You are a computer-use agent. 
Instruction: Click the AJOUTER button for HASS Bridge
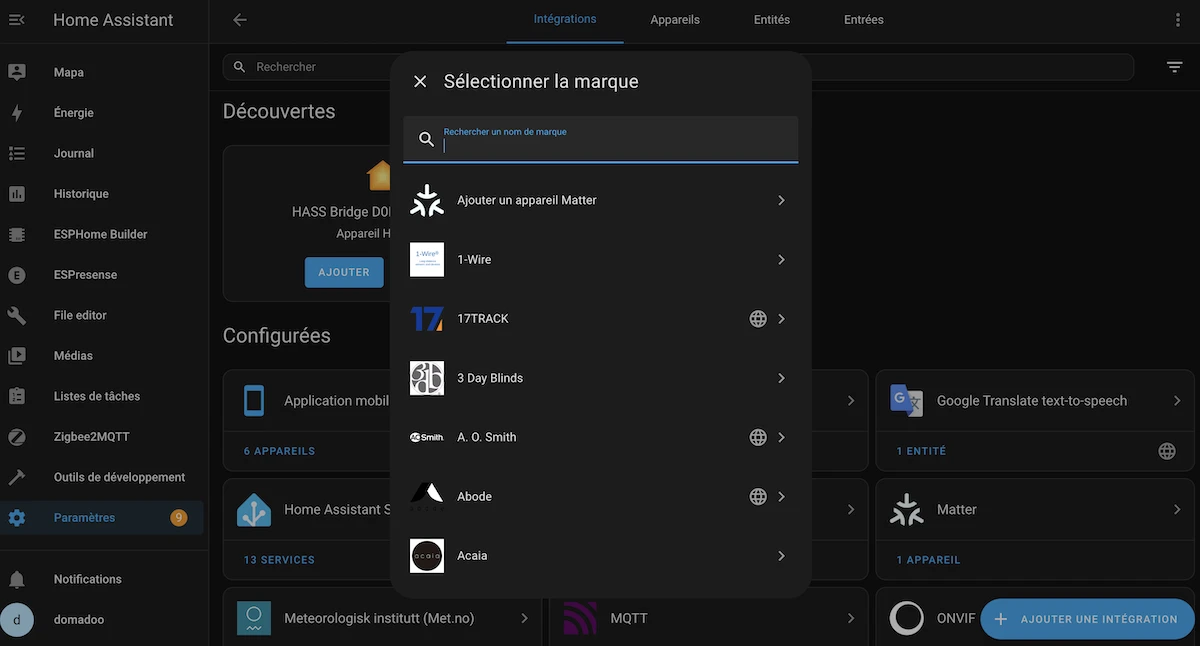click(344, 272)
